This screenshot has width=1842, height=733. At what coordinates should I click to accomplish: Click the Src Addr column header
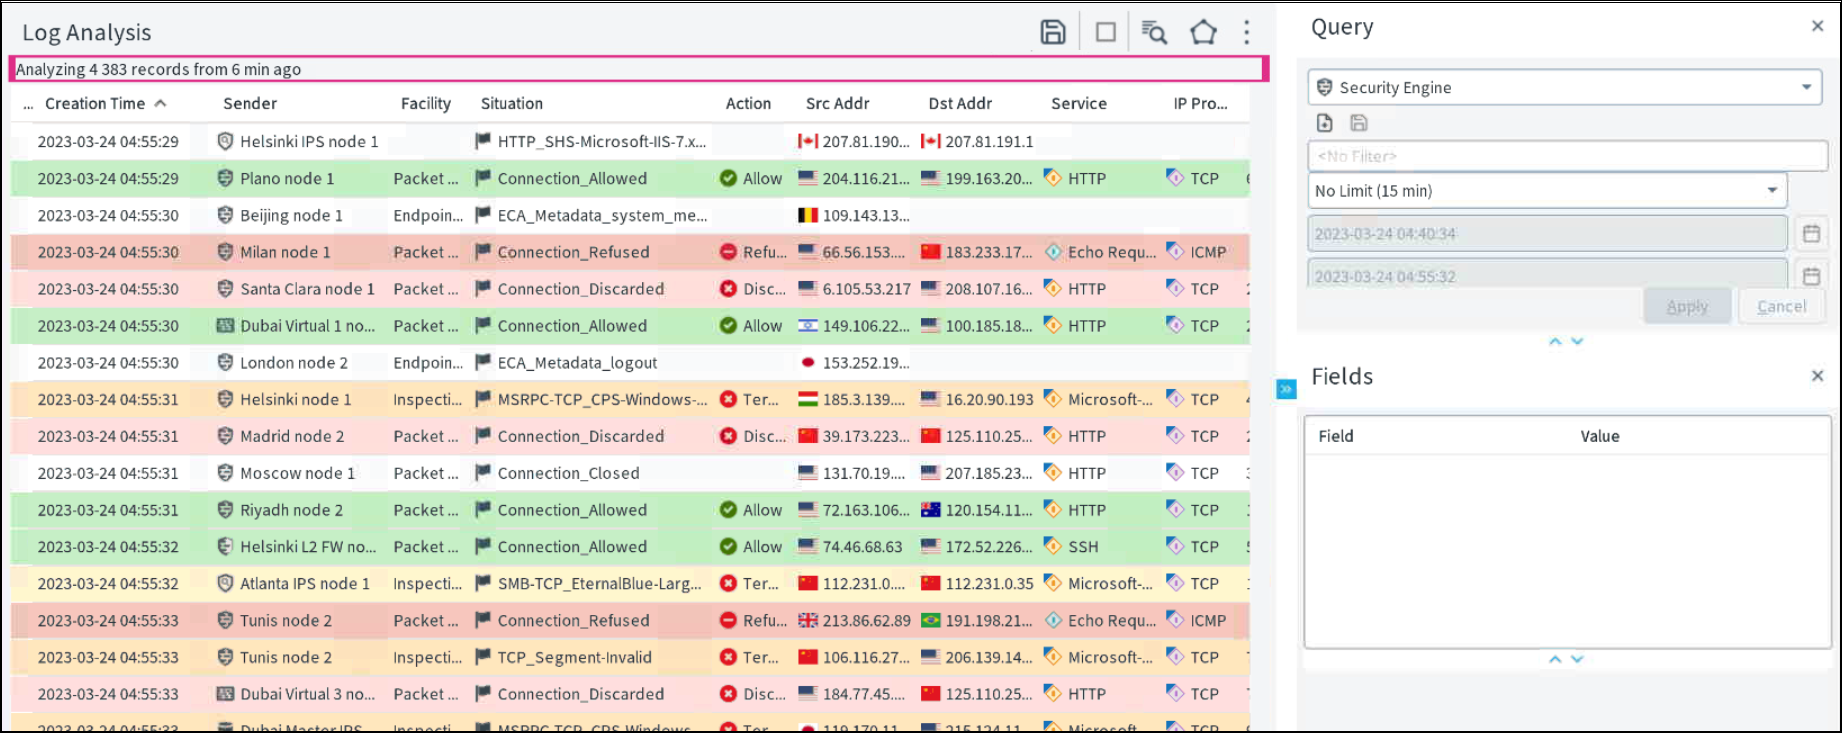click(x=837, y=103)
